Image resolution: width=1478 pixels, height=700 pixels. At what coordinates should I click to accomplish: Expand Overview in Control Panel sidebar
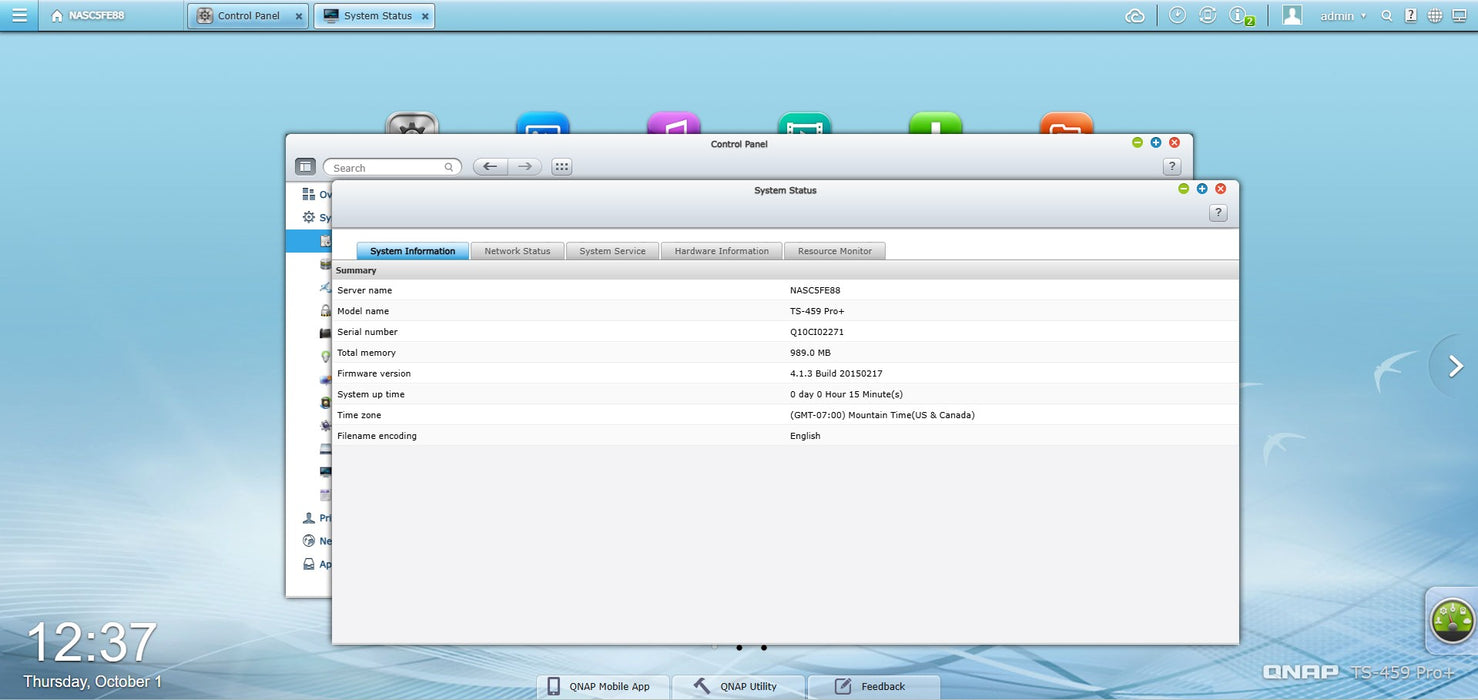coord(316,194)
